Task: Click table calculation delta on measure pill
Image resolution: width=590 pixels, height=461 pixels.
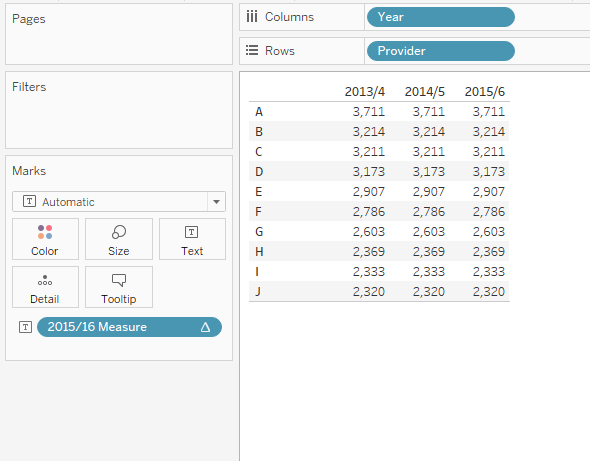Action: [205, 327]
